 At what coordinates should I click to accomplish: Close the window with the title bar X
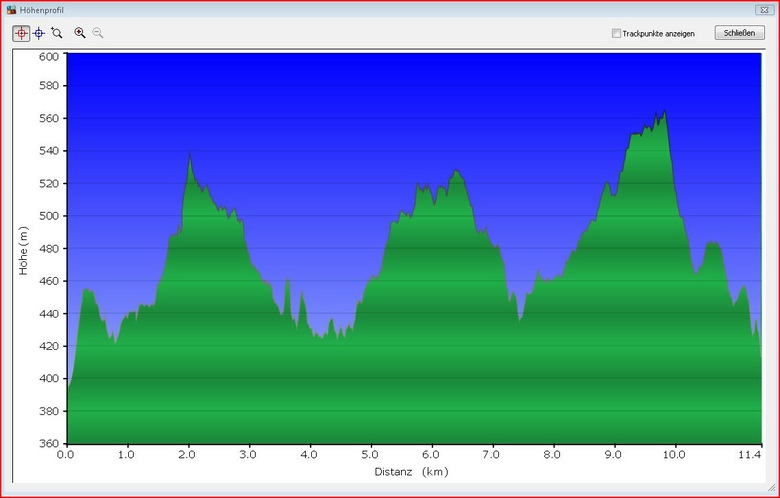[765, 10]
